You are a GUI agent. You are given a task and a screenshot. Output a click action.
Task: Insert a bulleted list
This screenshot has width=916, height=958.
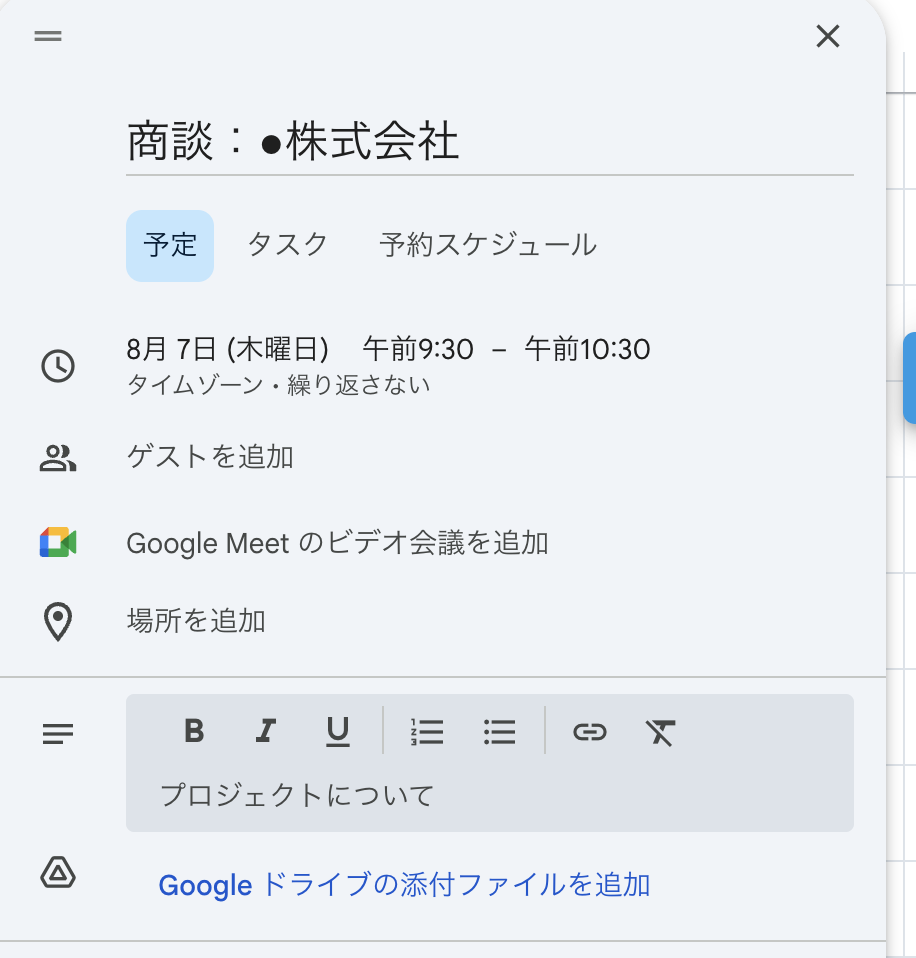499,732
